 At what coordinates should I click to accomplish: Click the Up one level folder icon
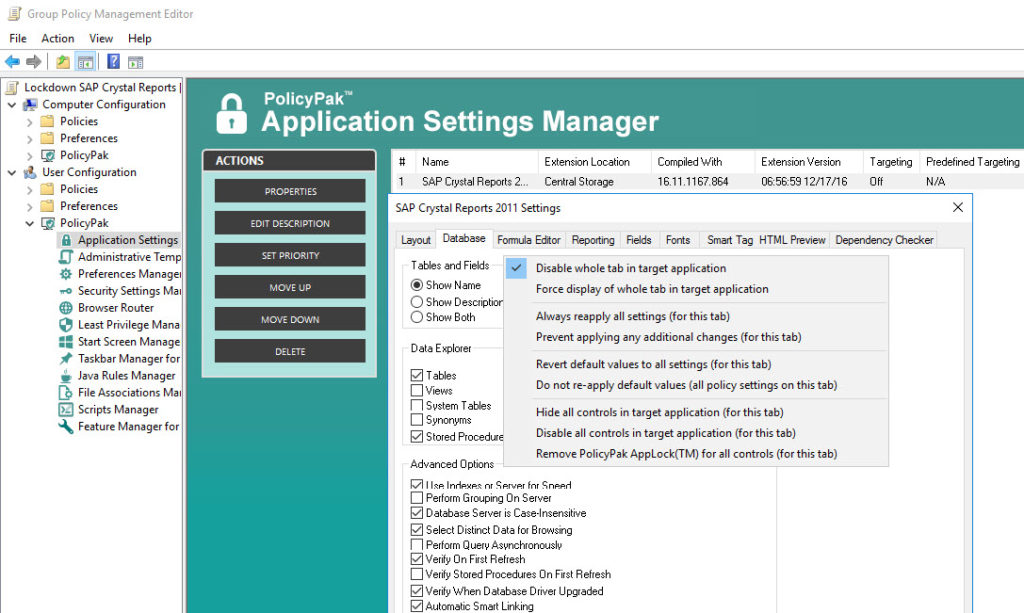pos(63,62)
